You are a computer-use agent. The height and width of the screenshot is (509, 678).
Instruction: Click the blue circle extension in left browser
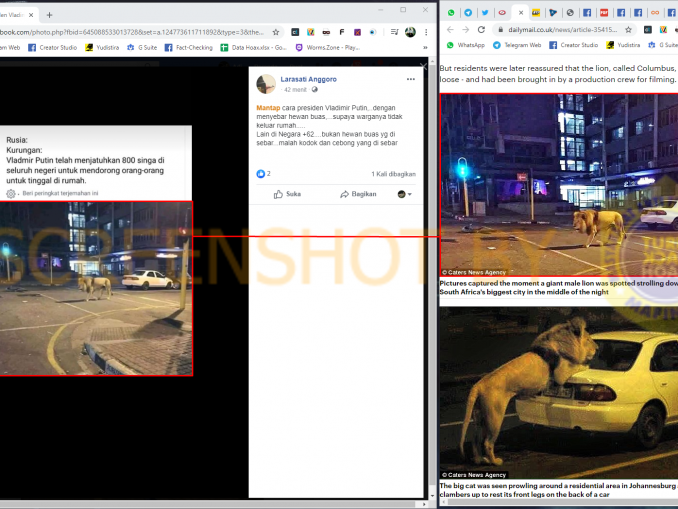[373, 32]
